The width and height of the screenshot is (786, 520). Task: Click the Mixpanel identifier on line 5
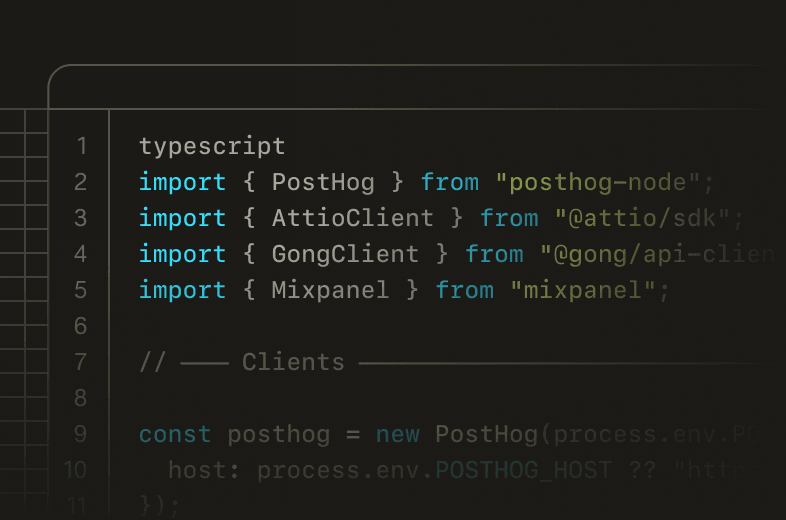(x=331, y=291)
